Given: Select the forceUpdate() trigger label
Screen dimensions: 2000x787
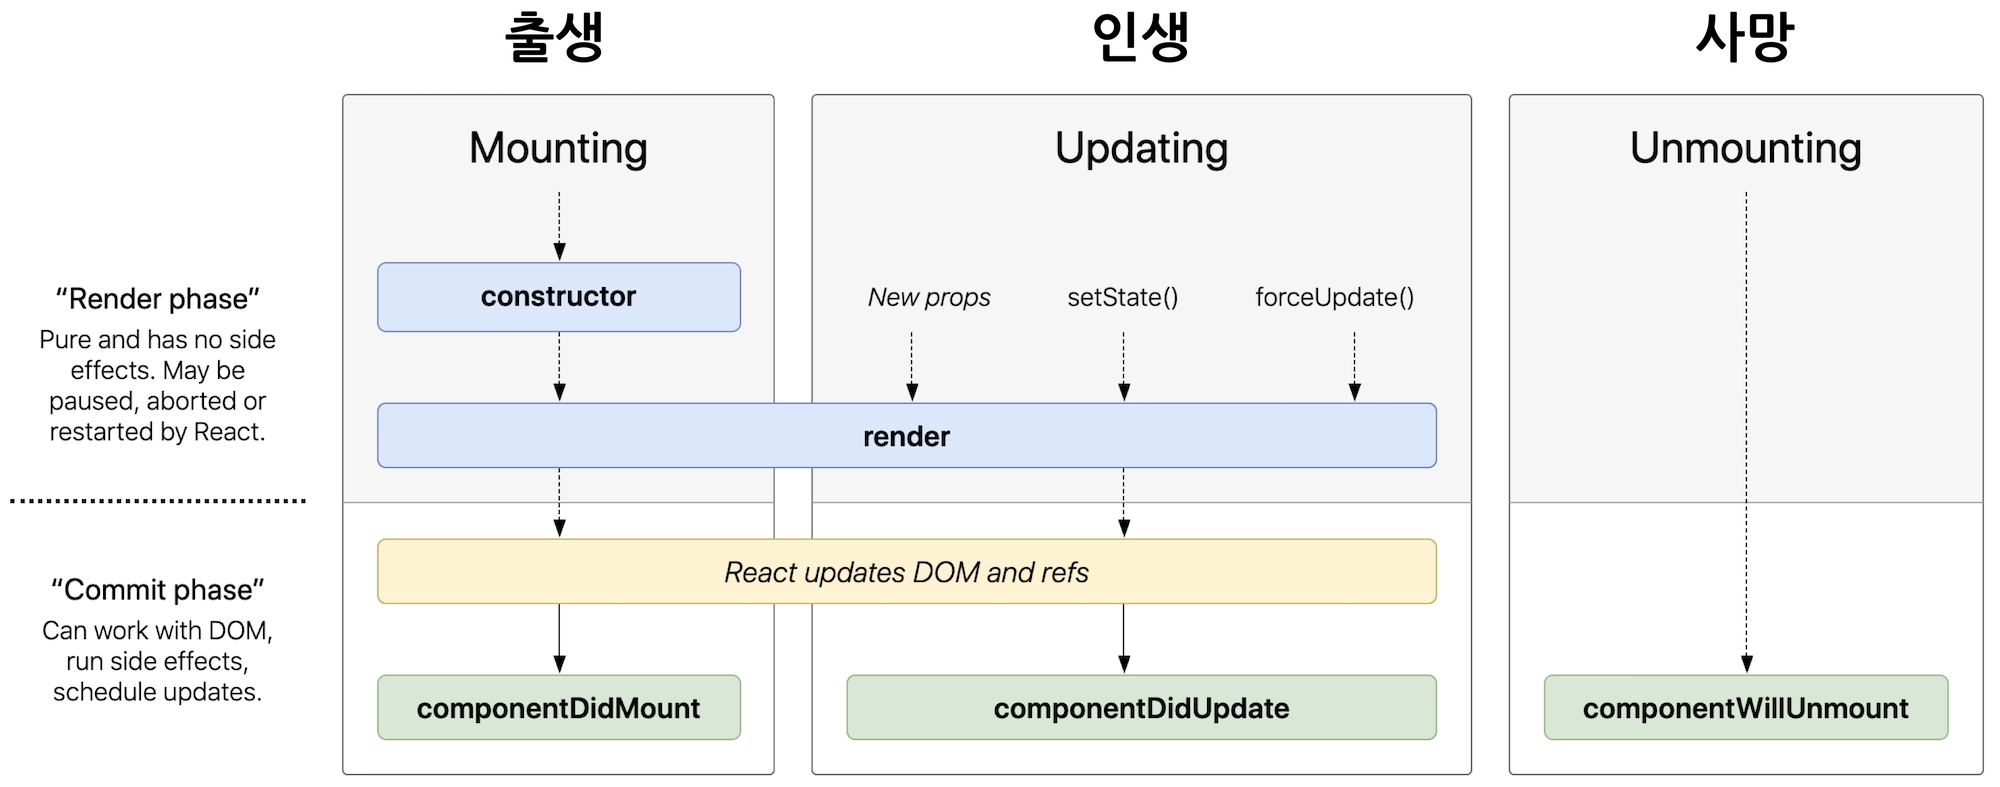Looking at the screenshot, I should (1334, 297).
